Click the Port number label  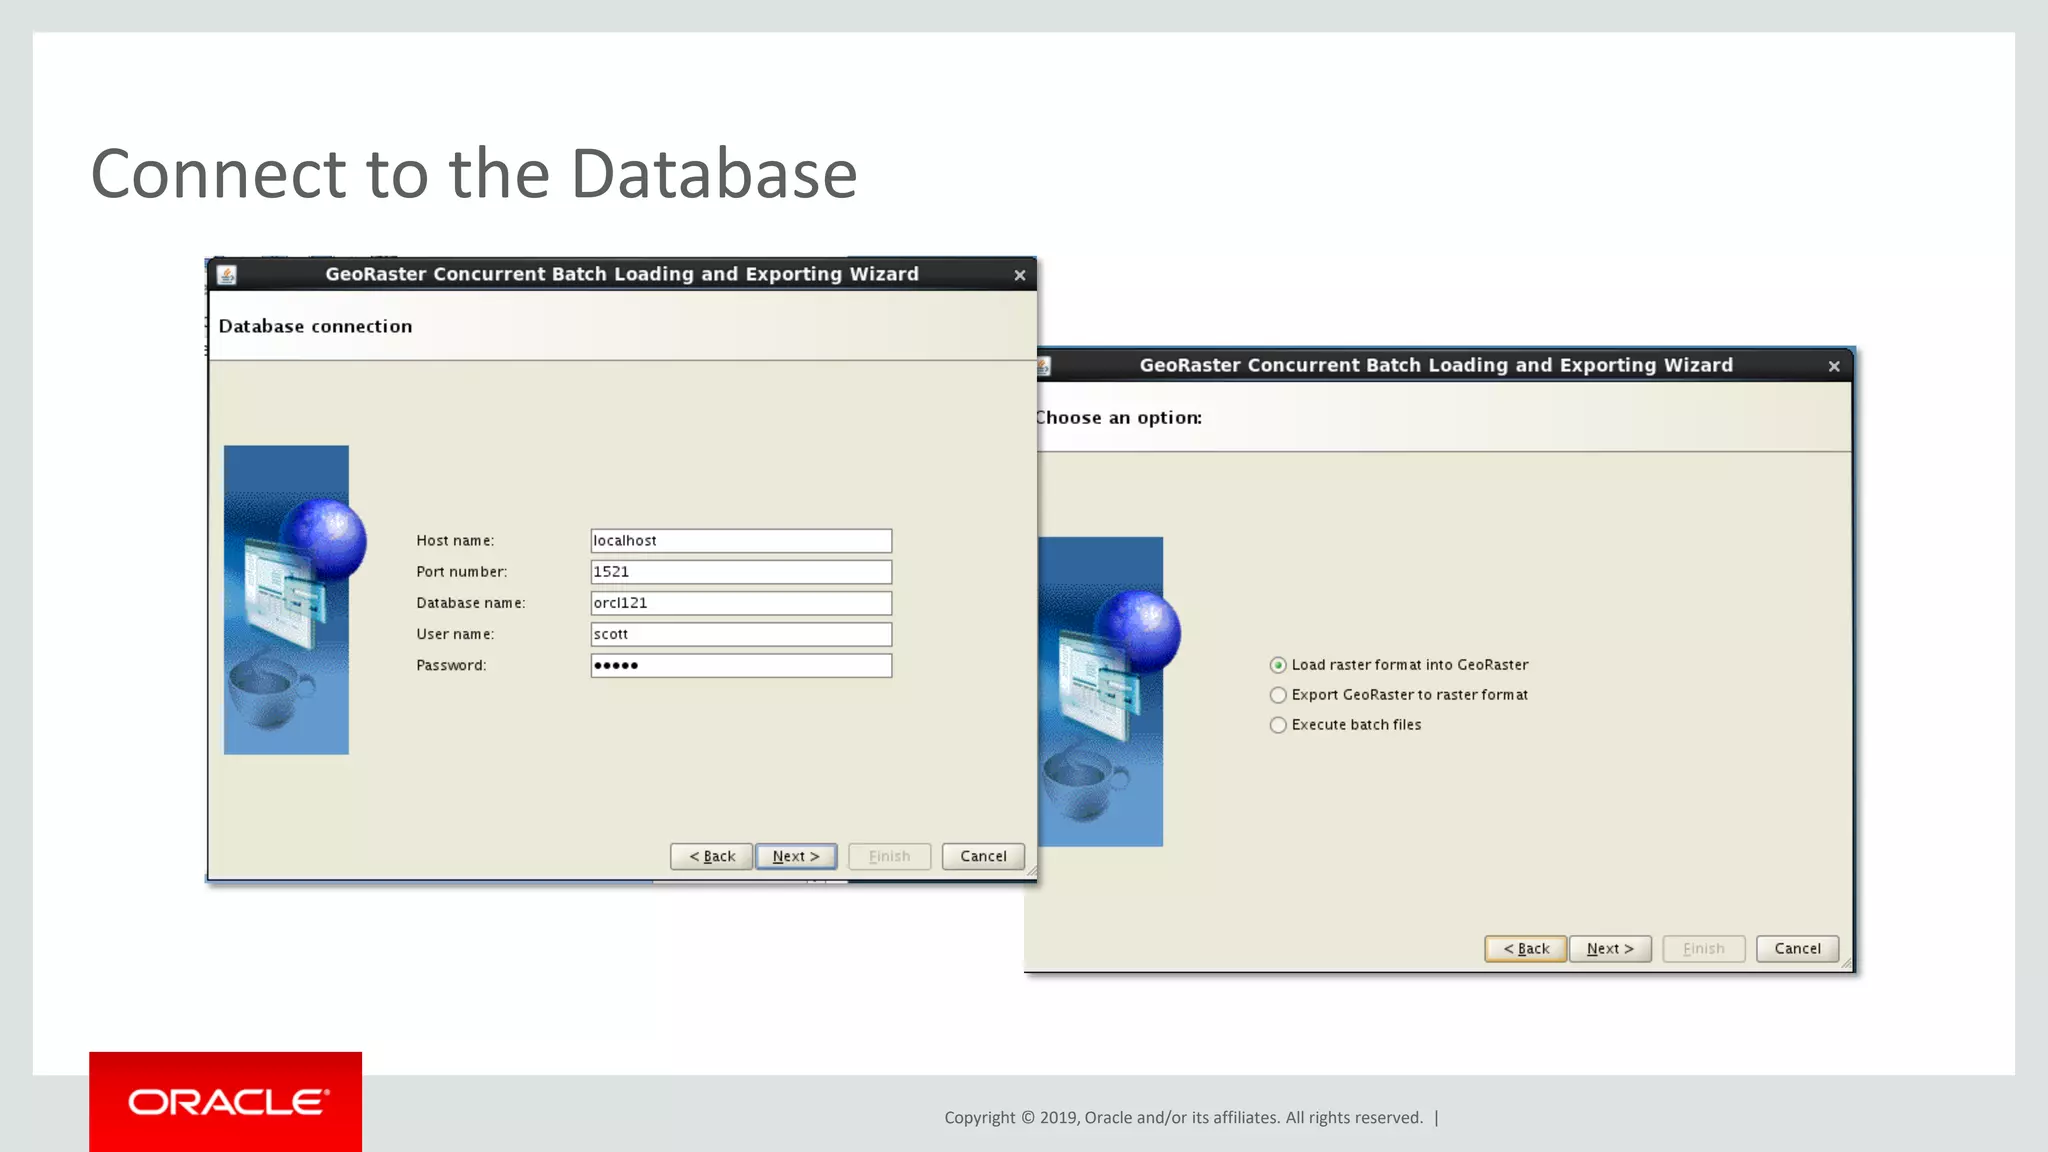tap(462, 572)
